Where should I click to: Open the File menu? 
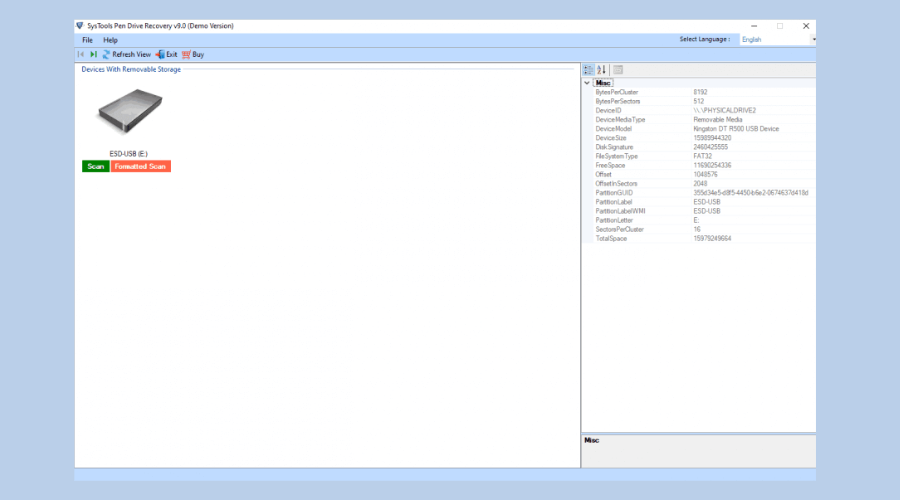[87, 40]
